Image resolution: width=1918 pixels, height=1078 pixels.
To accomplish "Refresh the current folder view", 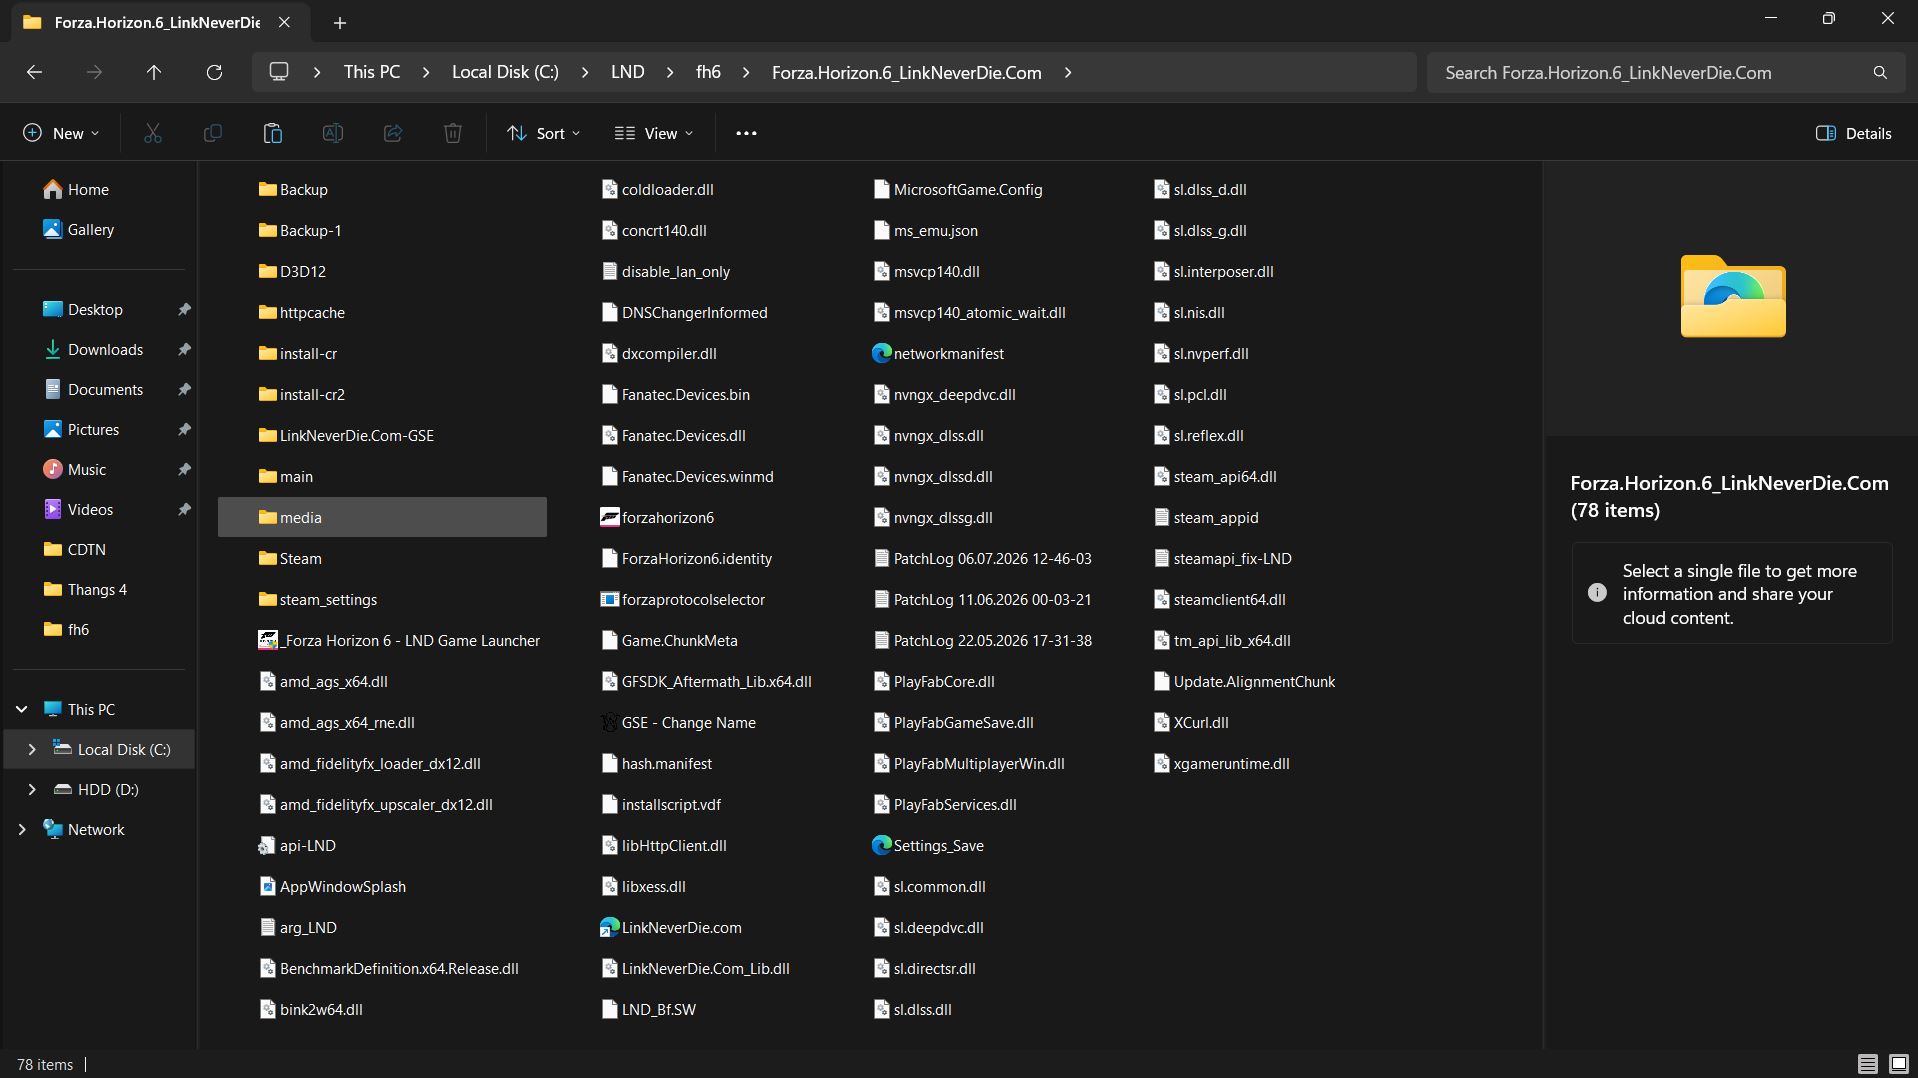I will click(x=214, y=72).
